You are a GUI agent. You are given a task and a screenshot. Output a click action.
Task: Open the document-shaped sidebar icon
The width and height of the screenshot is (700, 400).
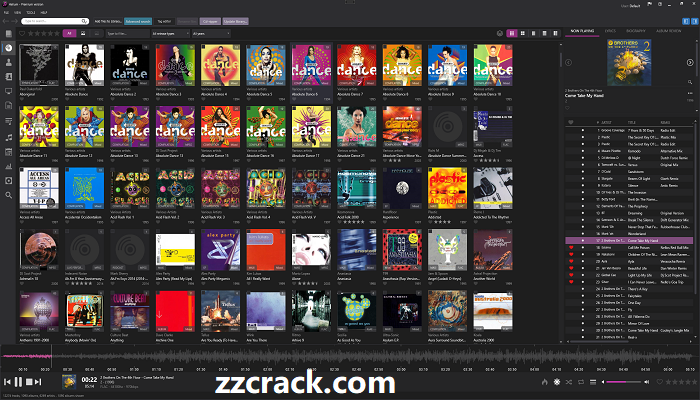(x=8, y=106)
